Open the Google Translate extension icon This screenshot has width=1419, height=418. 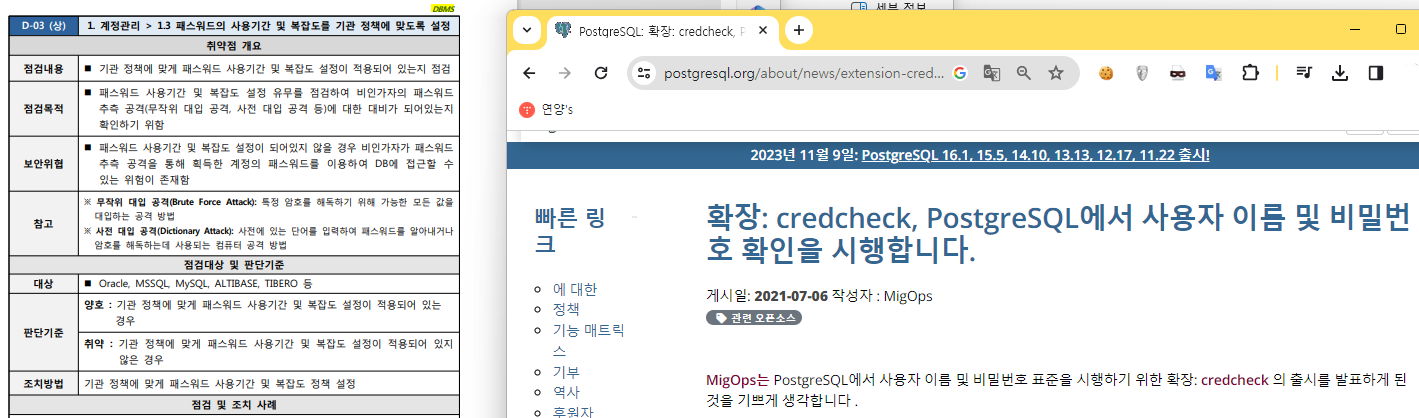coord(1212,73)
